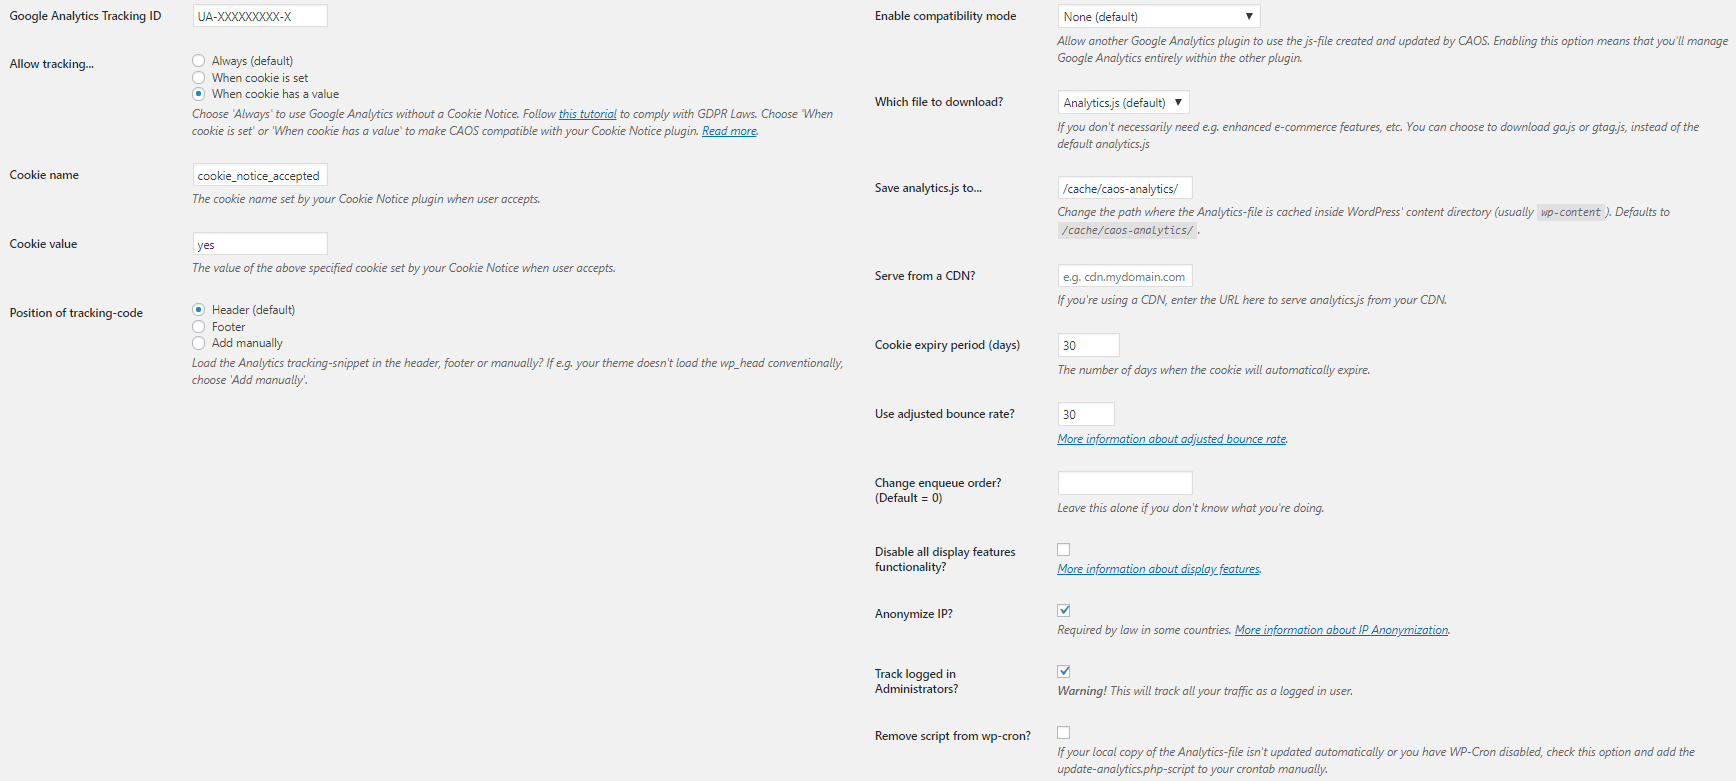The height and width of the screenshot is (781, 1736).
Task: Select 'Always (default)' tracking radio button
Action: coord(198,61)
